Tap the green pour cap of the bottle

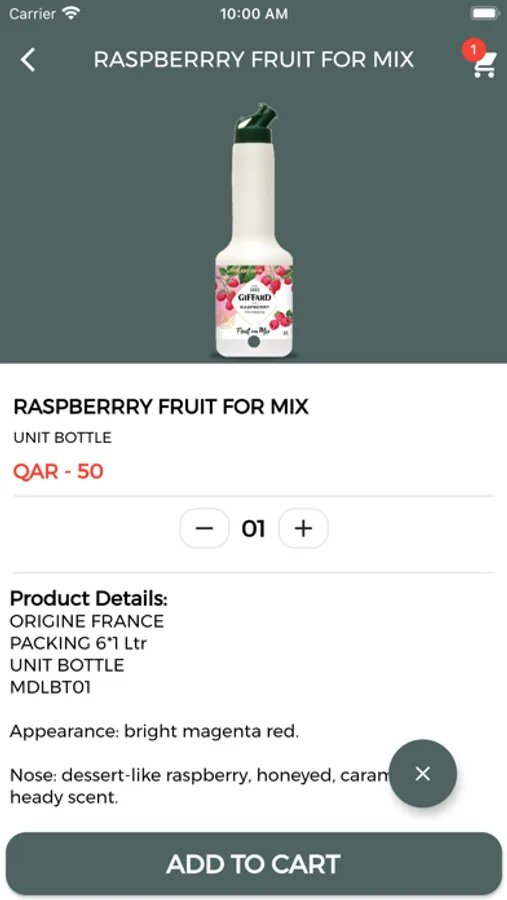256,123
